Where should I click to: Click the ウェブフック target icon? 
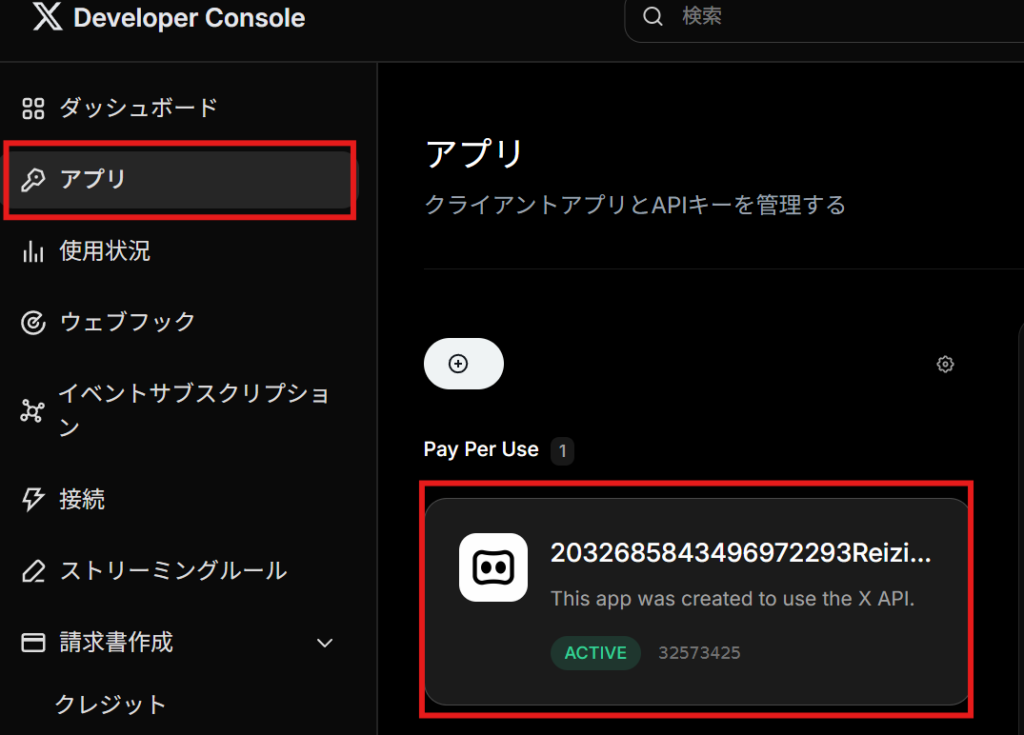33,322
